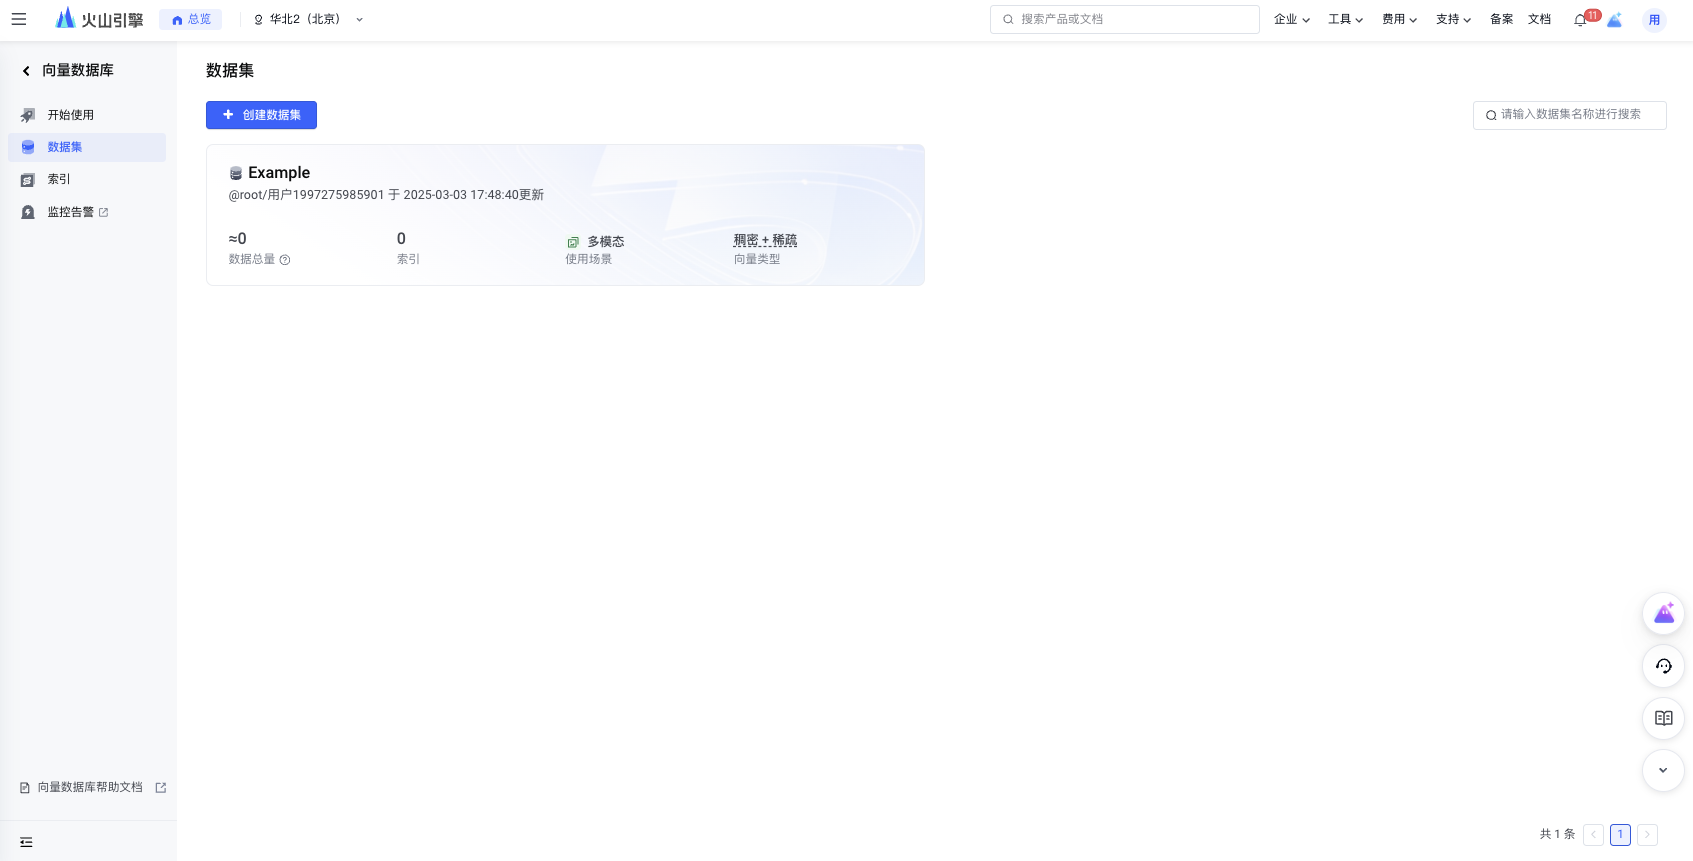Click the 共 1 条 total count text
Image resolution: width=1693 pixels, height=861 pixels.
click(1557, 834)
